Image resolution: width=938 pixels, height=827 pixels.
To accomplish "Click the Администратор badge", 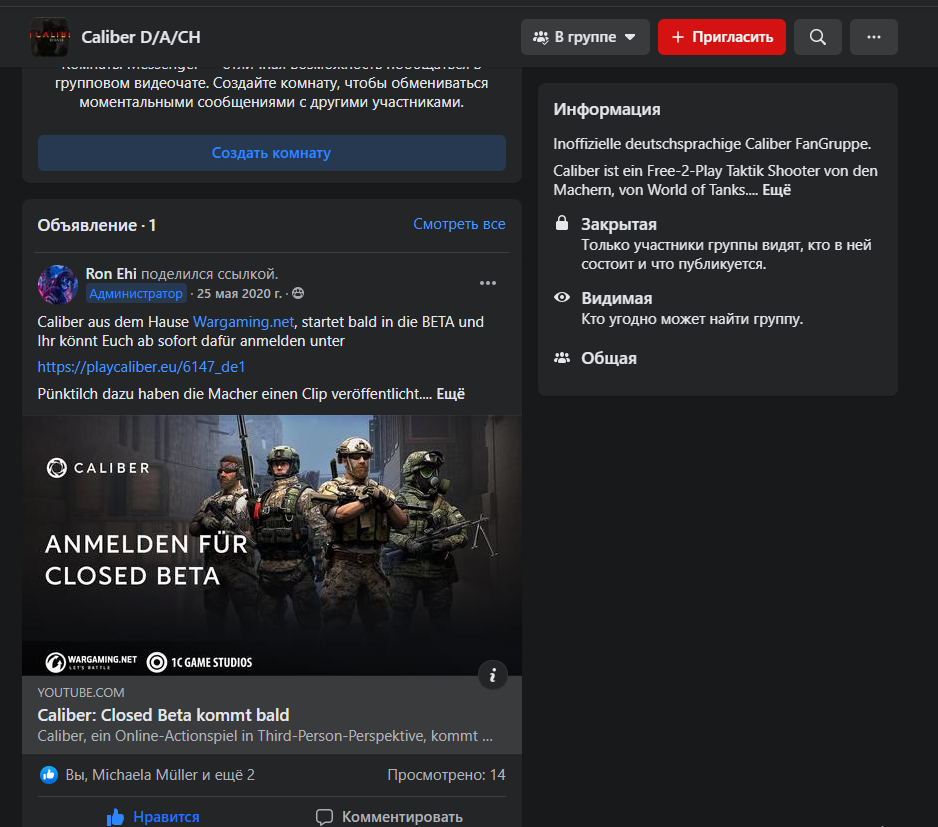I will click(x=136, y=293).
